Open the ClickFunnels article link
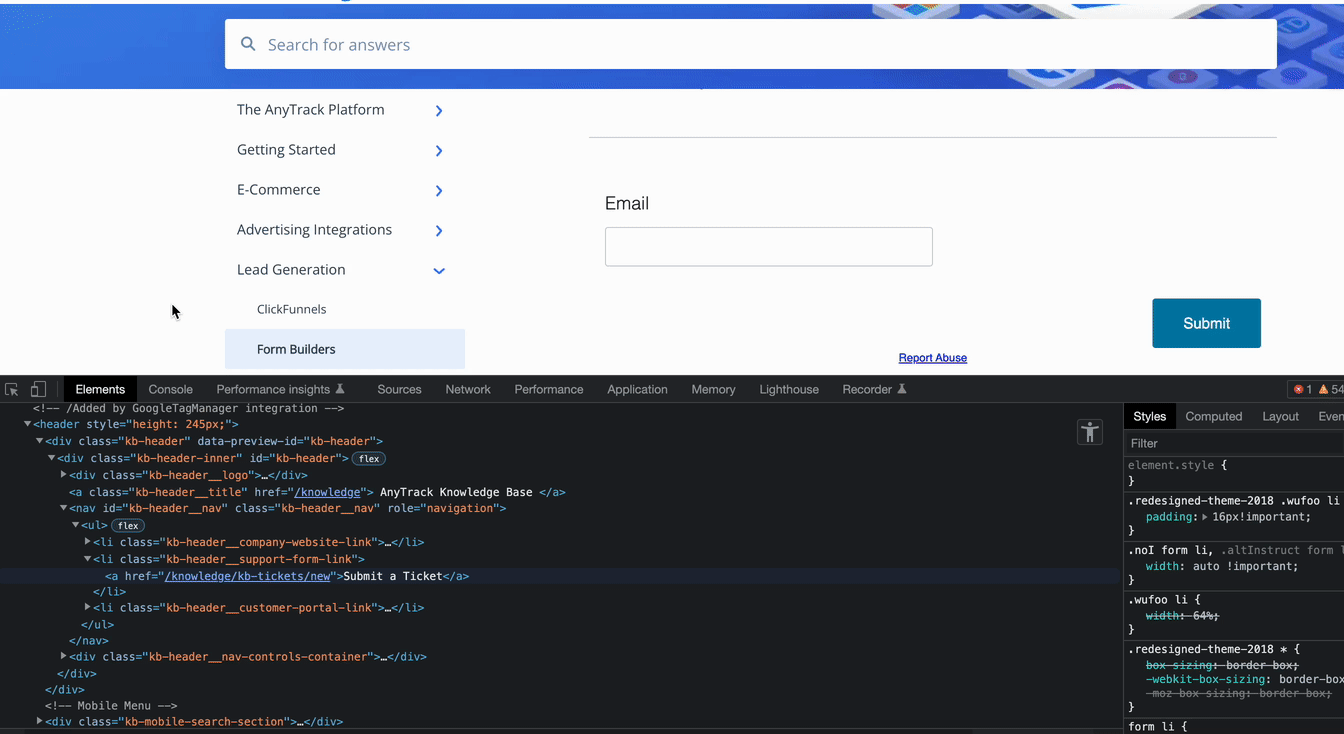 (x=291, y=309)
